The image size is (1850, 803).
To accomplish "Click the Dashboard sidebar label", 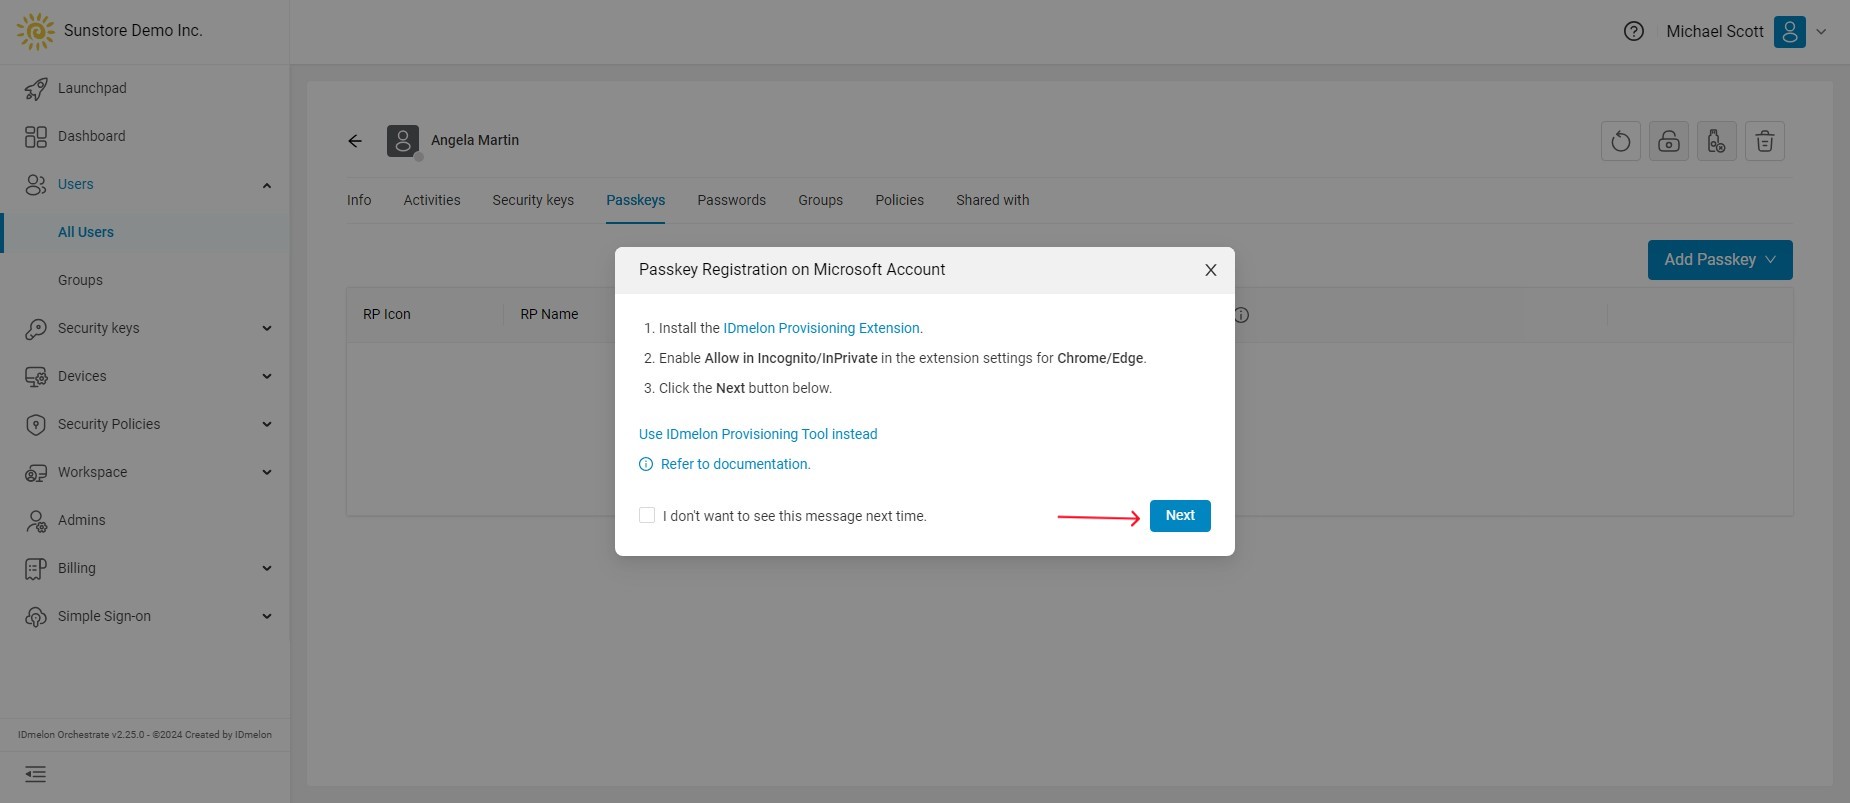I will coord(92,136).
